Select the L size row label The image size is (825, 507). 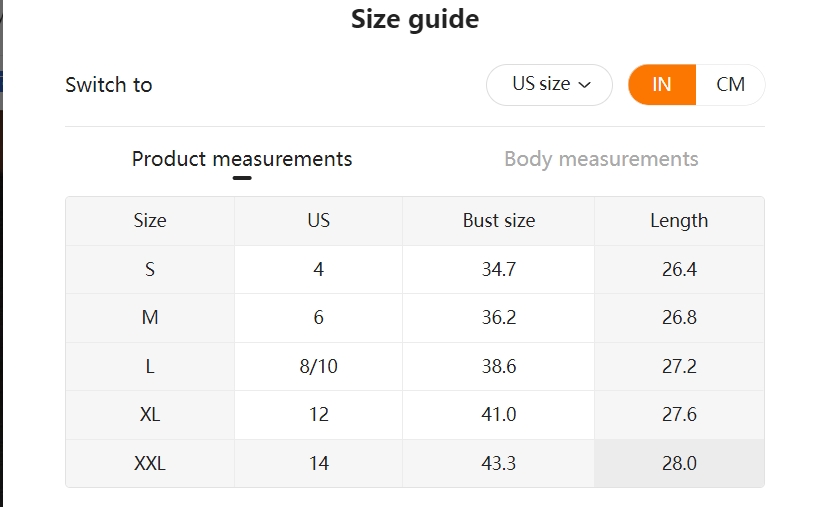pyautogui.click(x=150, y=366)
